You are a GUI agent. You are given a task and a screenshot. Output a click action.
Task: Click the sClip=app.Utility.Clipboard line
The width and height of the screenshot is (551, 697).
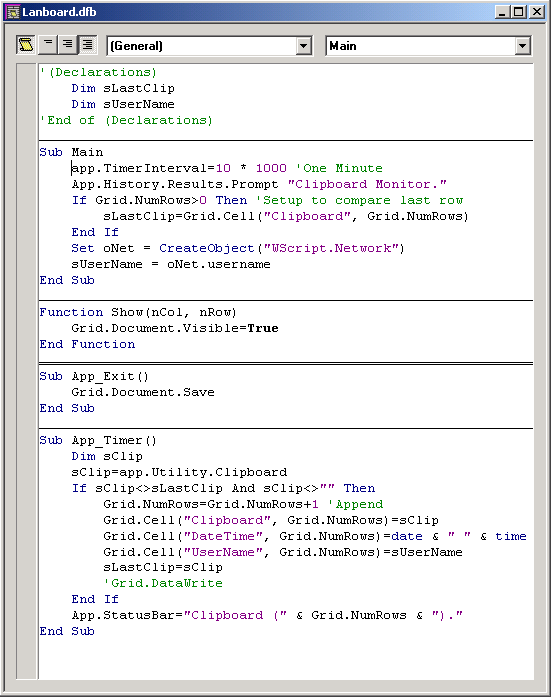click(x=179, y=472)
